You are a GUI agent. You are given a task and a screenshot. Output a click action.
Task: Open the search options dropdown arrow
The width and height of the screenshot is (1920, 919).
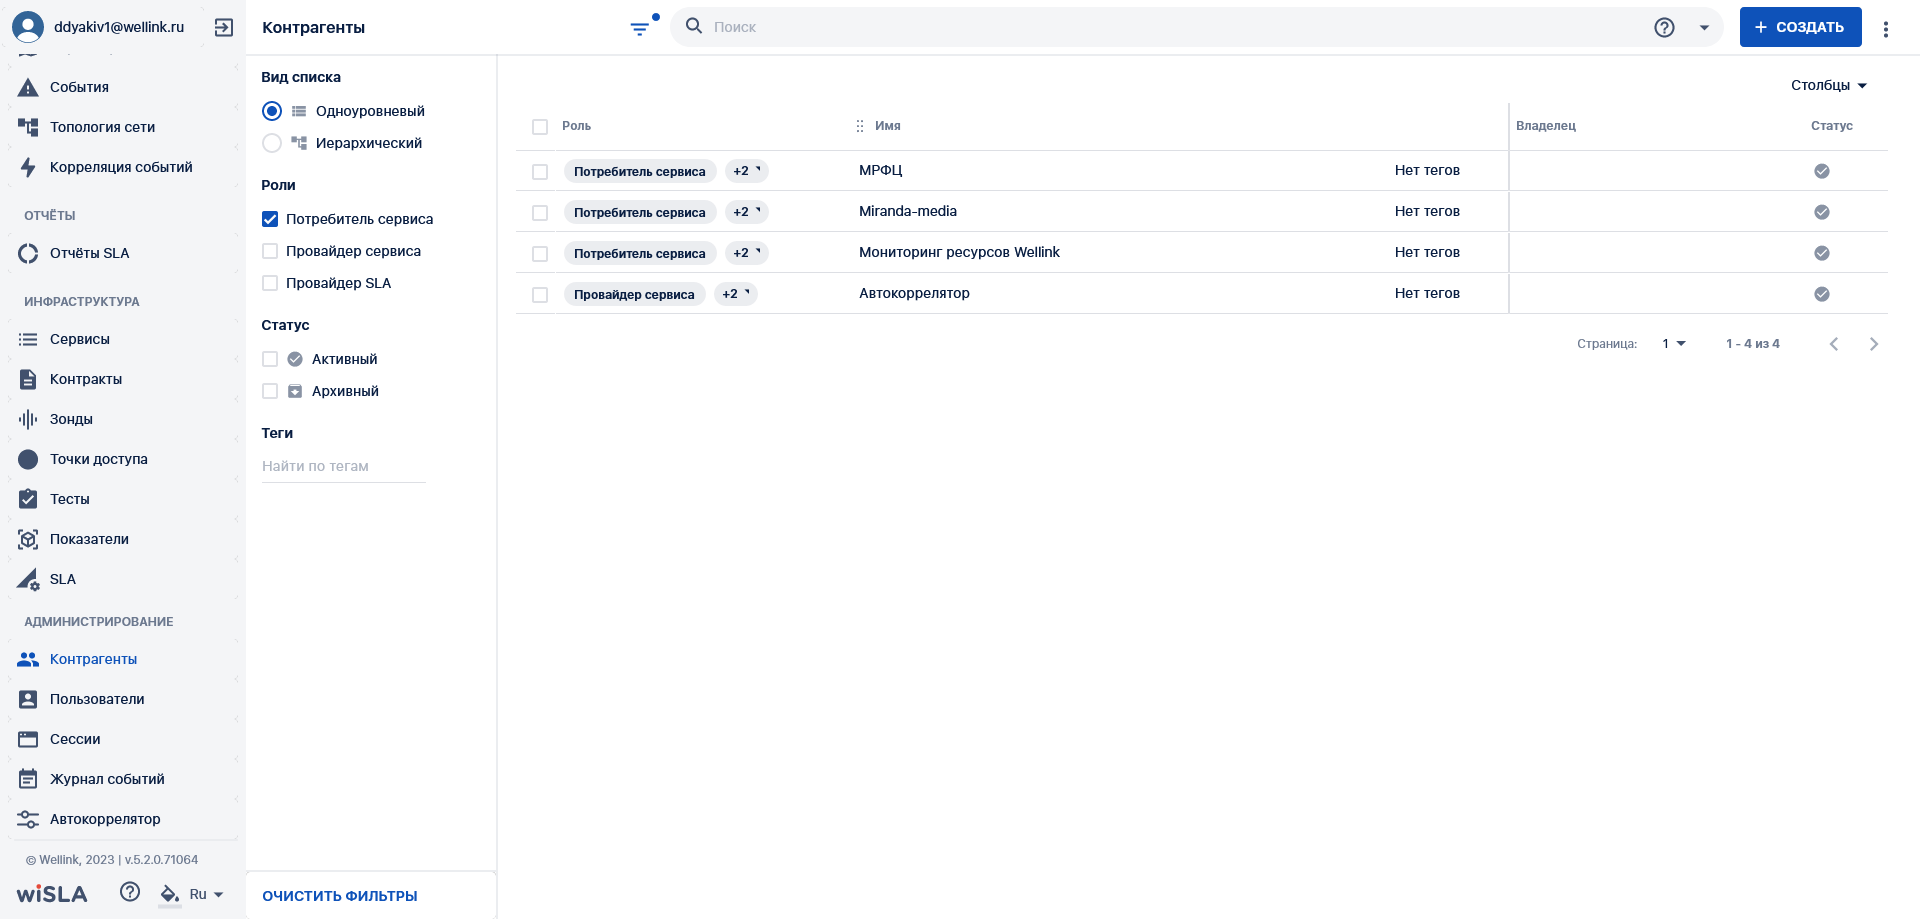(x=1704, y=28)
